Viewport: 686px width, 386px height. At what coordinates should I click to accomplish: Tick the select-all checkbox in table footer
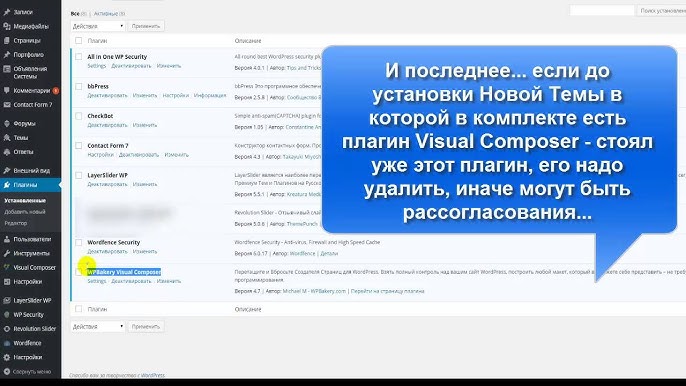point(78,309)
